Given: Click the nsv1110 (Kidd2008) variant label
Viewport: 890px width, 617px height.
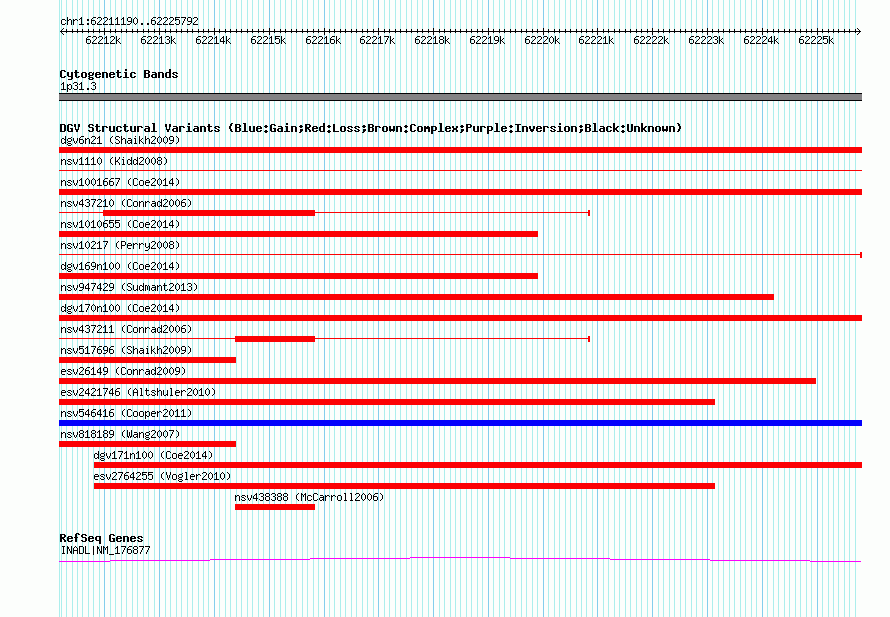Looking at the screenshot, I should [114, 161].
